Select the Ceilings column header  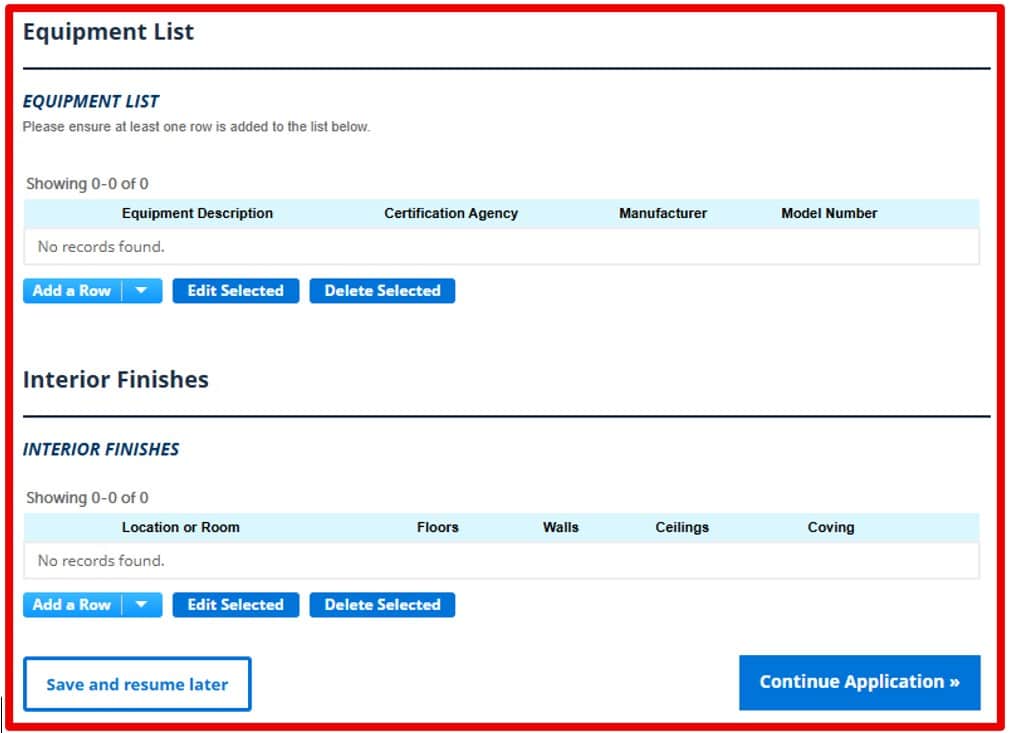[682, 527]
